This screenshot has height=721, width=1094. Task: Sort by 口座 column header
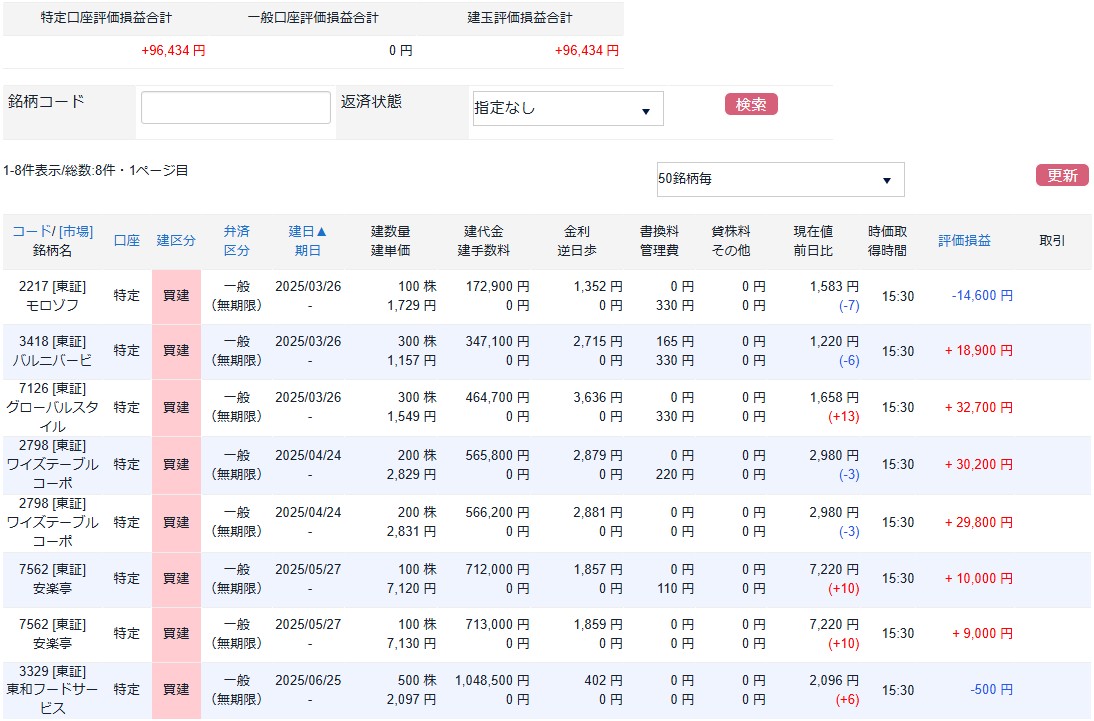coord(126,241)
